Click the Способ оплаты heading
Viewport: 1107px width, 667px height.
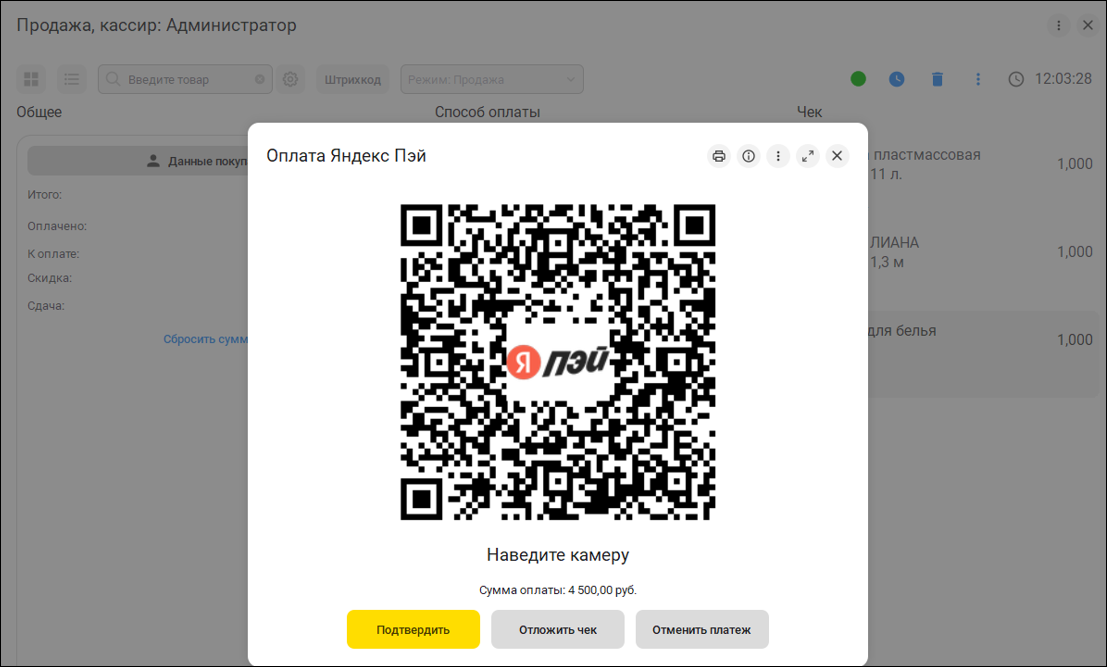tap(487, 112)
